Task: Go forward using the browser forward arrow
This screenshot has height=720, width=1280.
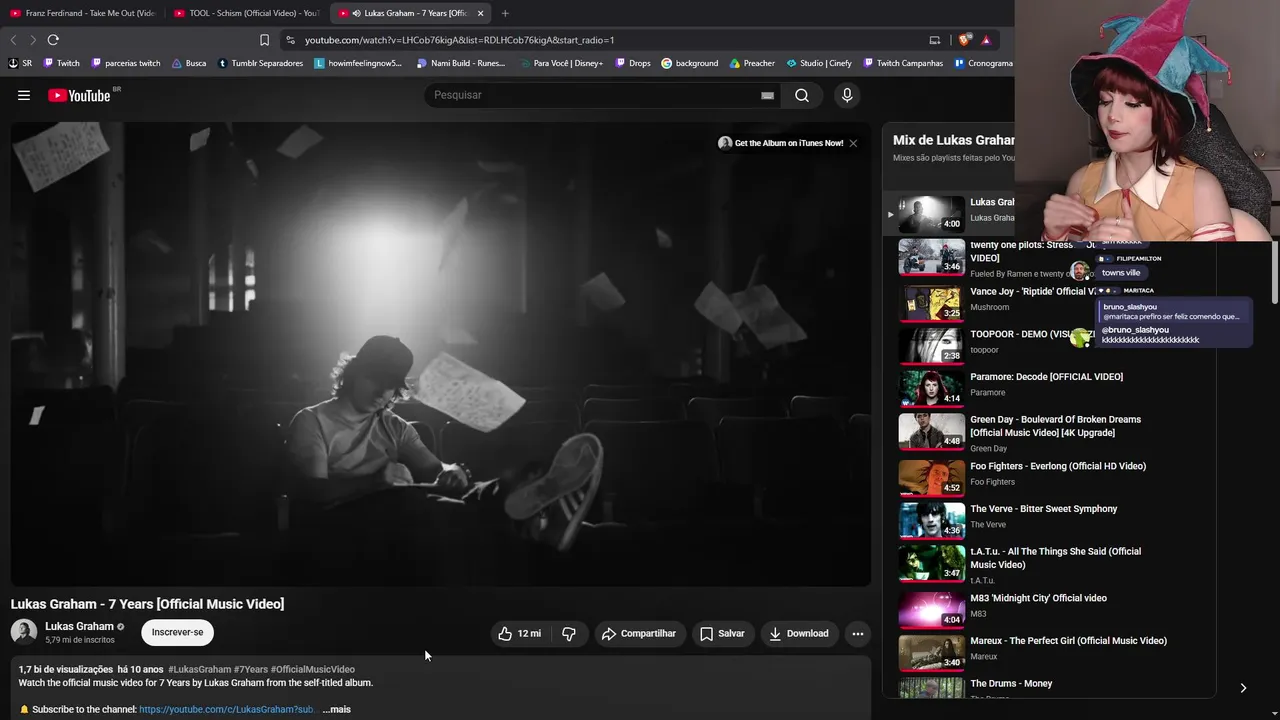Action: click(x=32, y=40)
